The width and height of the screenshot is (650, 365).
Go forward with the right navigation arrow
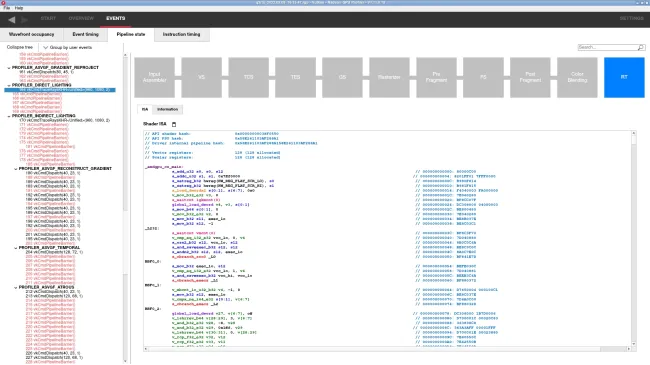coord(24,19)
